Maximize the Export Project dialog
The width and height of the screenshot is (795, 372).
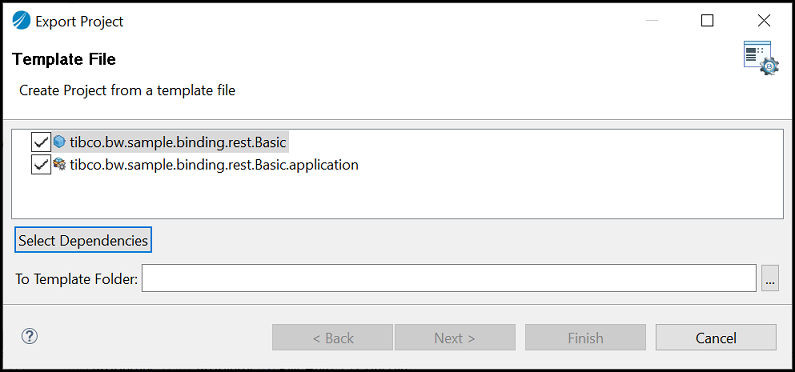tap(707, 21)
